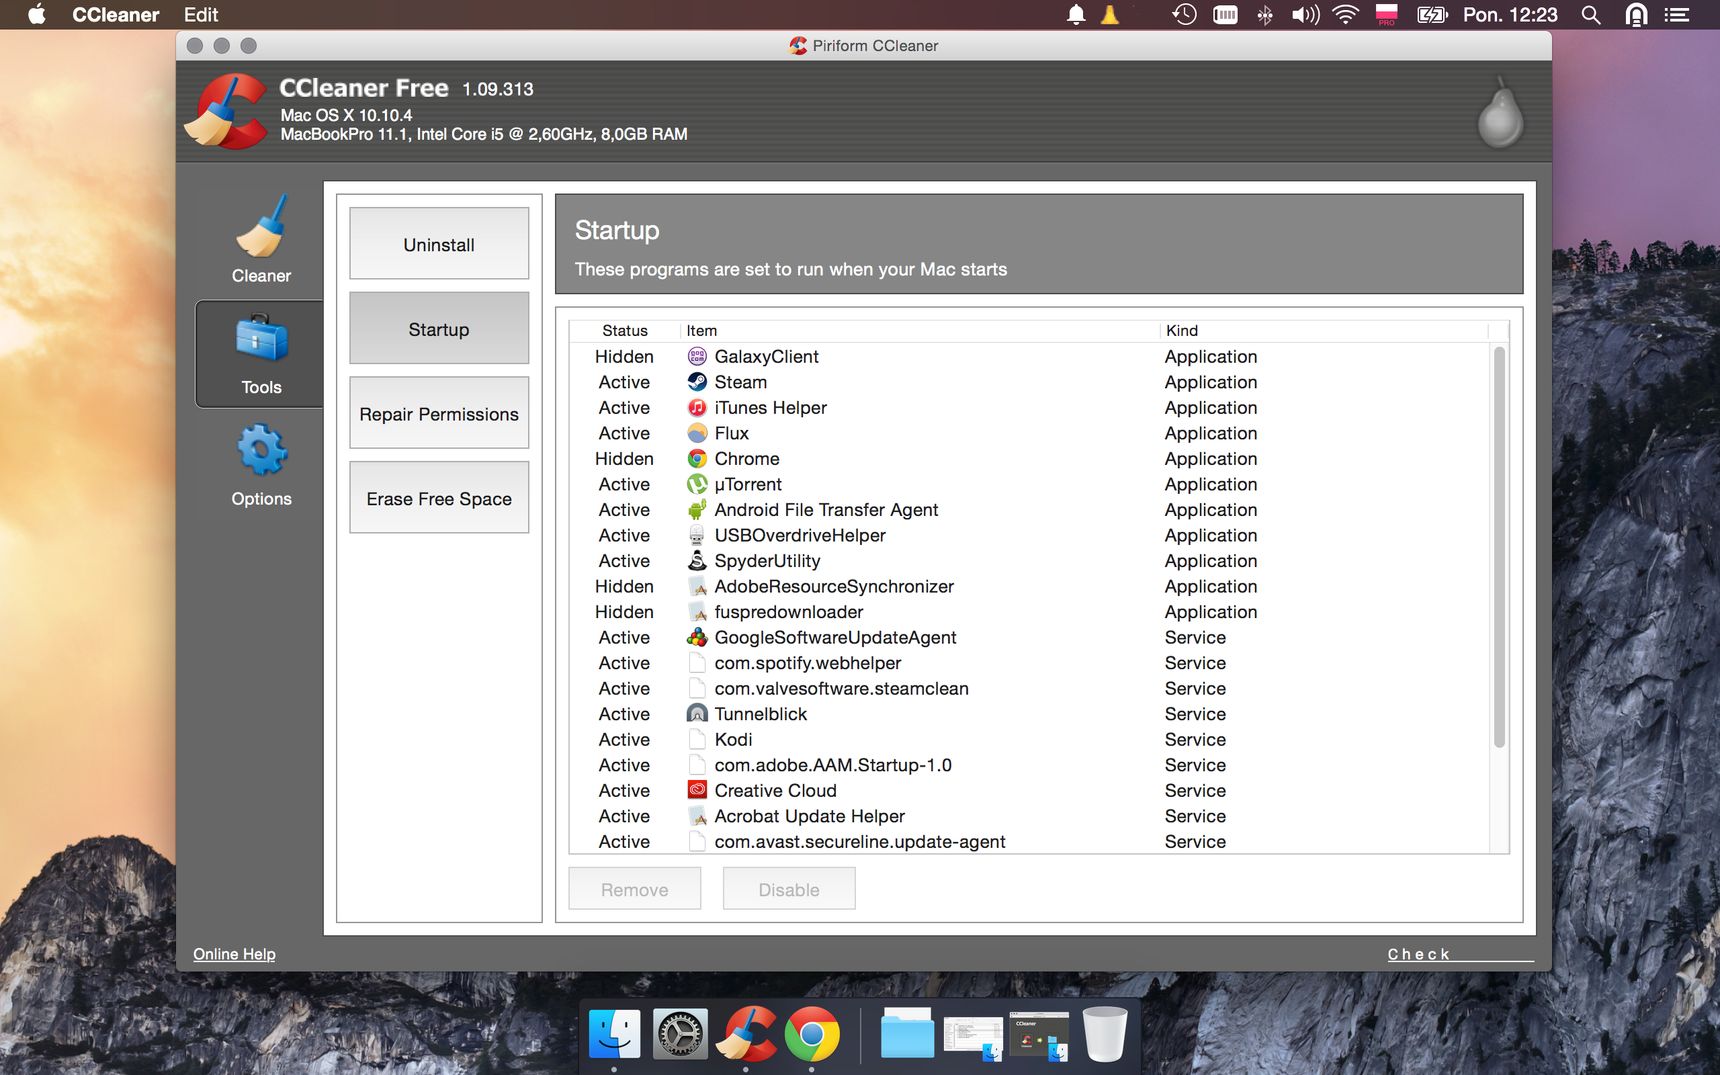The height and width of the screenshot is (1075, 1720).
Task: Sort list by Kind column header
Action: coord(1324,331)
